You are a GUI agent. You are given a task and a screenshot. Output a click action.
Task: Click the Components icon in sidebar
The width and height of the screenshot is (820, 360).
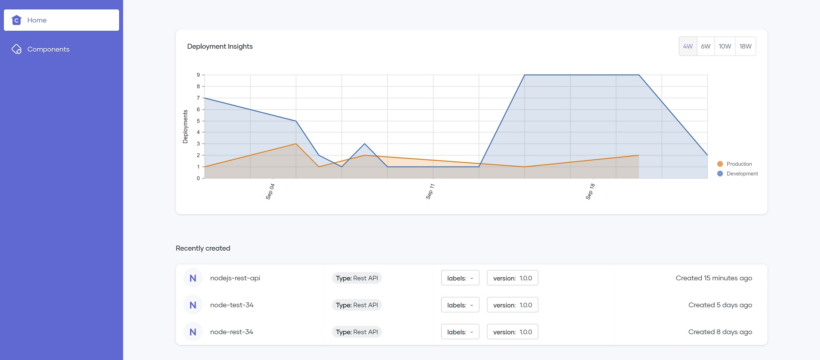tap(16, 49)
